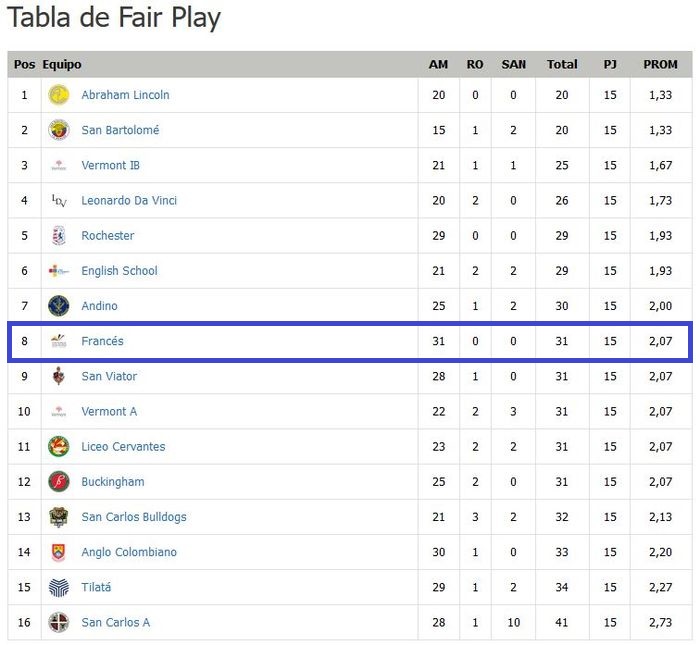Viewport: 700px width, 645px height.
Task: Open the San Viator team link
Action: coord(109,376)
